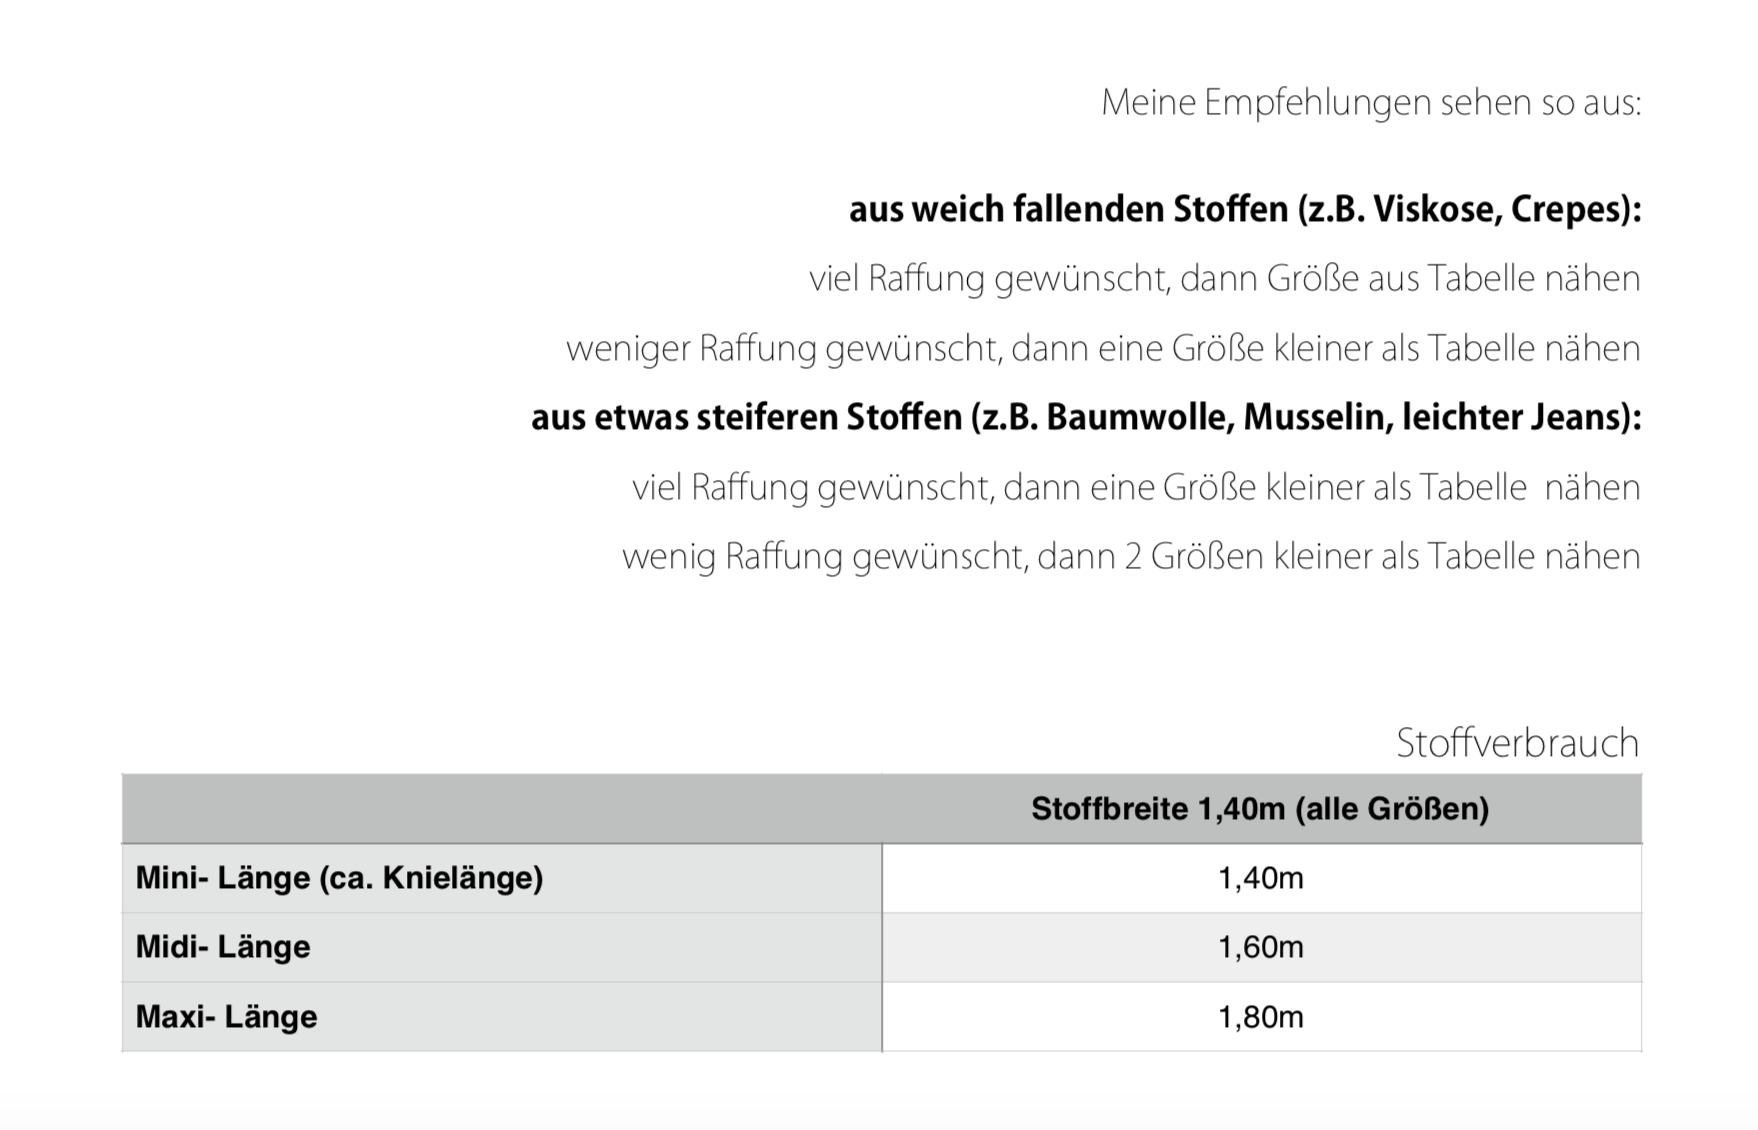Viewport: 1758px width, 1130px height.
Task: Click the line starting with "weniger Raffung gewünscht"
Action: [x=1102, y=349]
